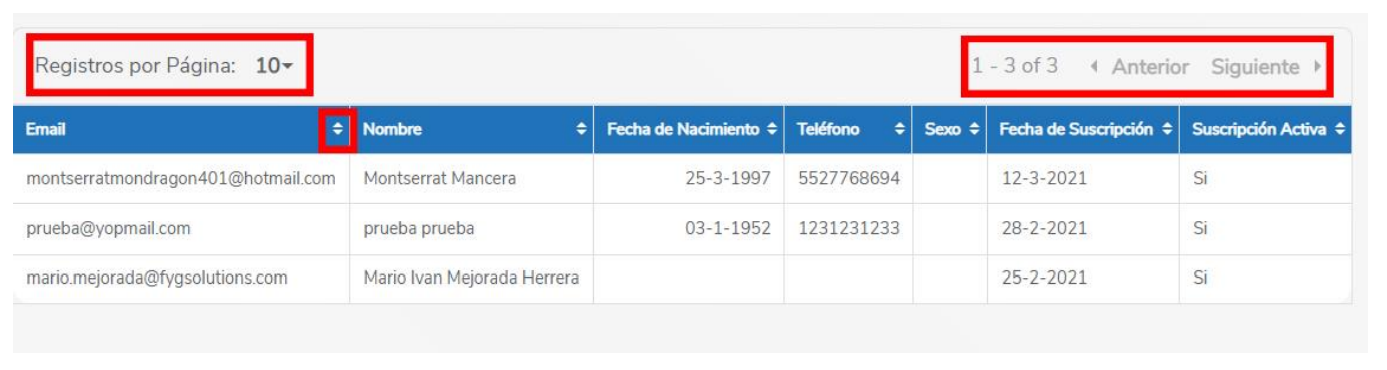The width and height of the screenshot is (1387, 370).
Task: Click Fecha de Suscripción sort arrows
Action: pyautogui.click(x=1168, y=130)
